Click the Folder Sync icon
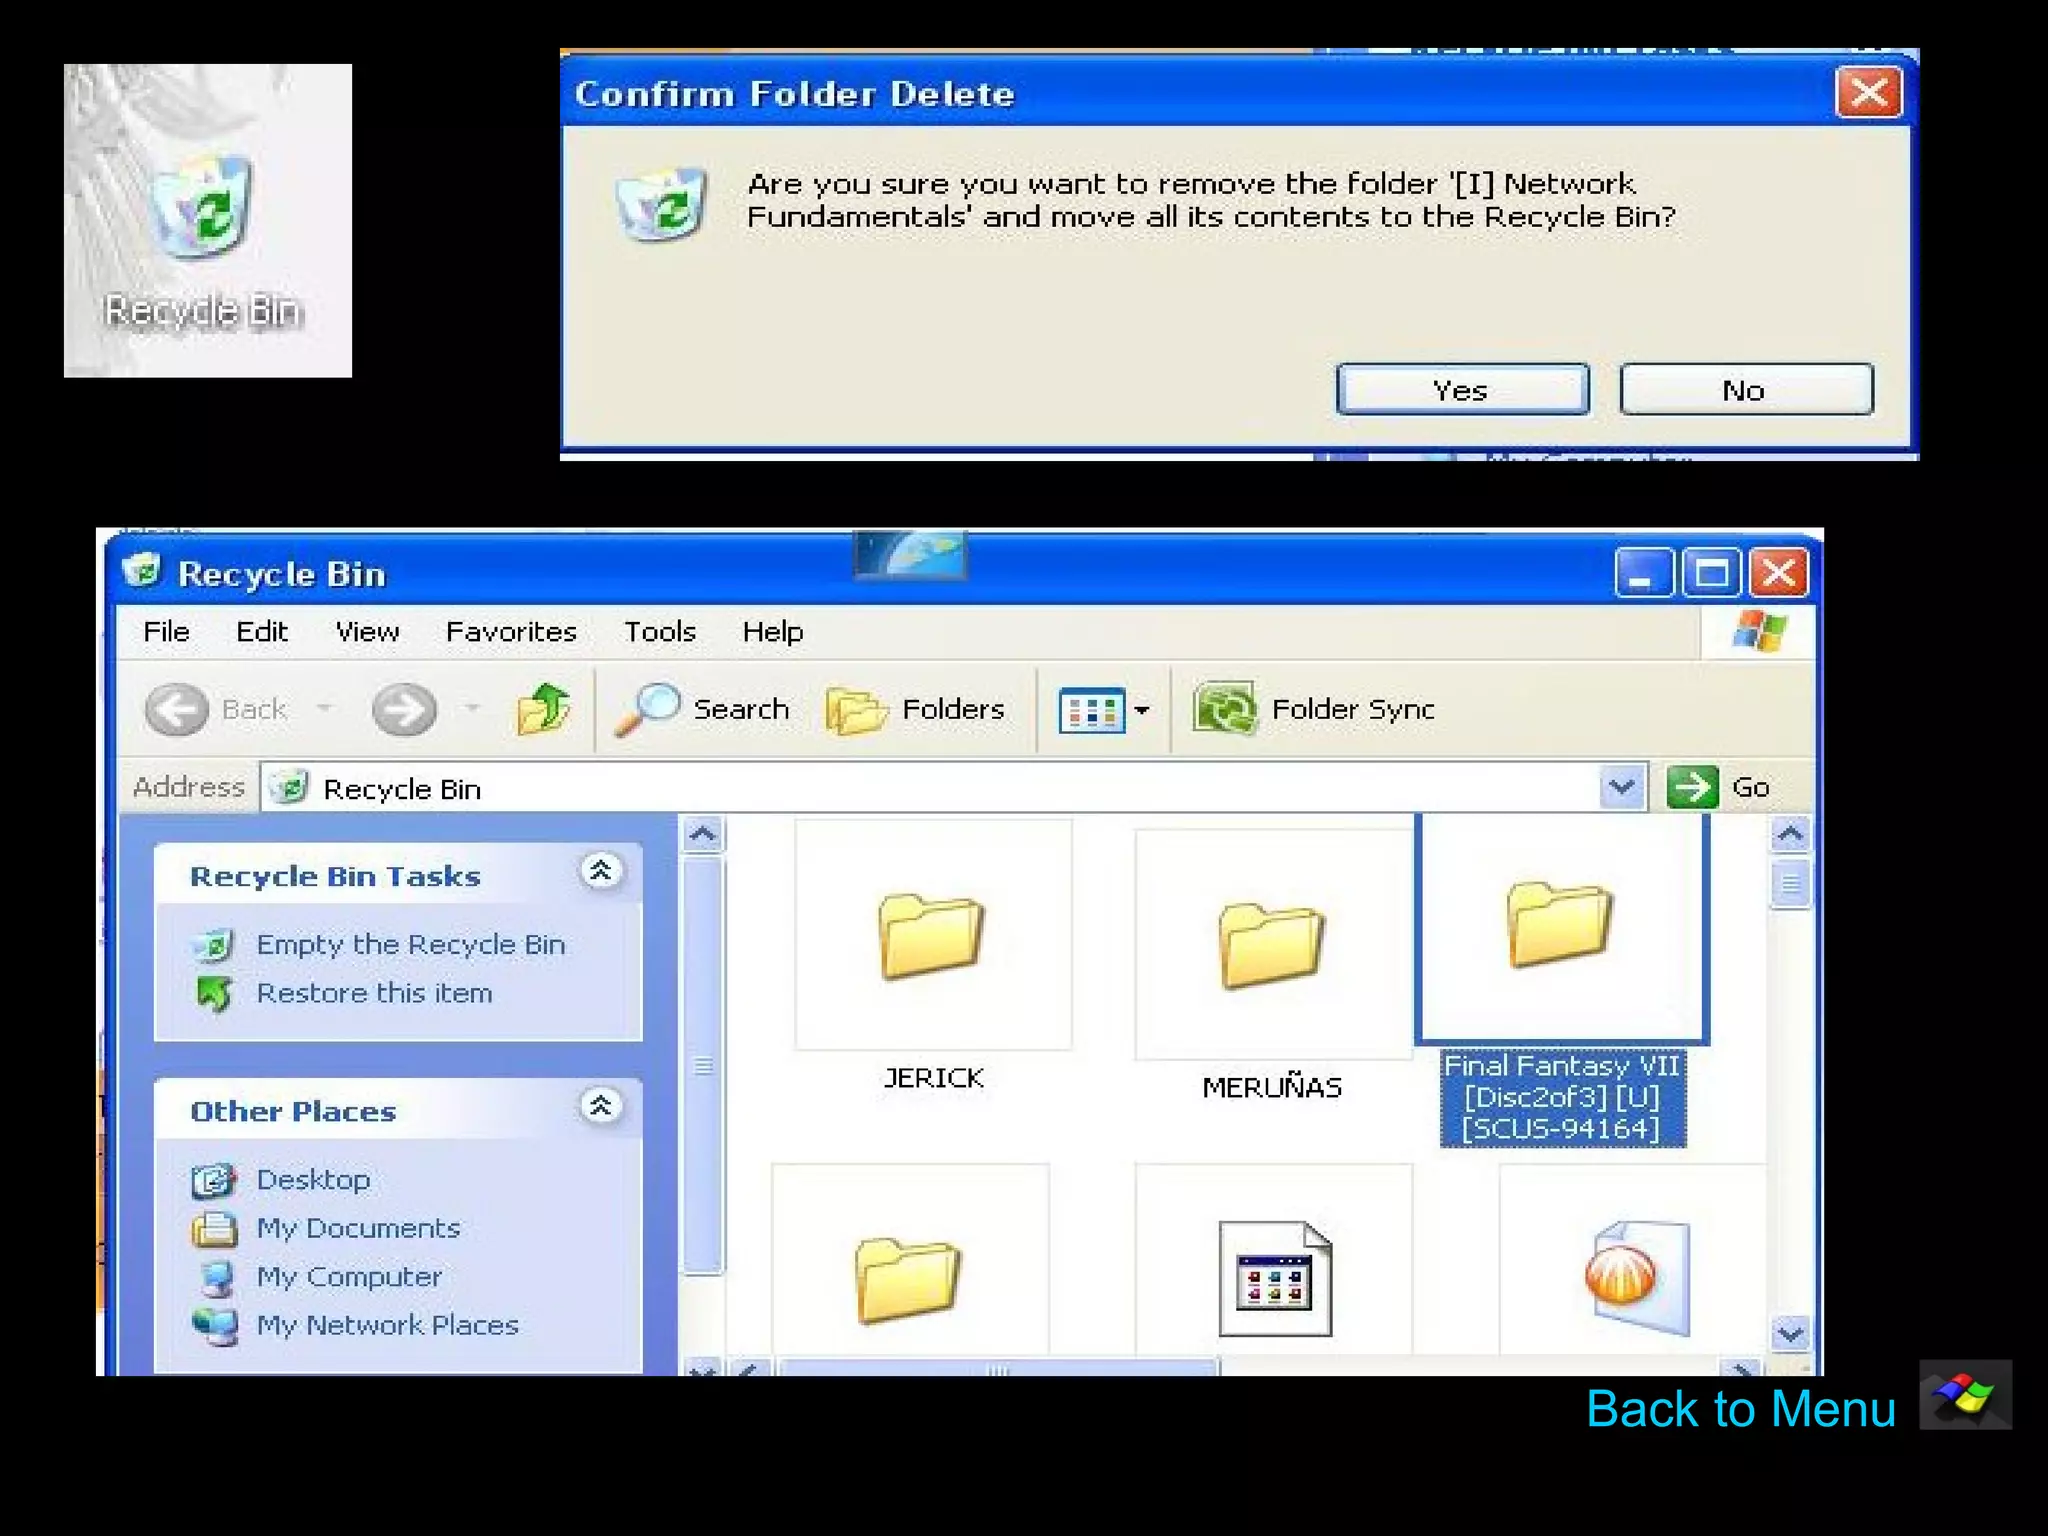2048x1536 pixels. click(1225, 709)
